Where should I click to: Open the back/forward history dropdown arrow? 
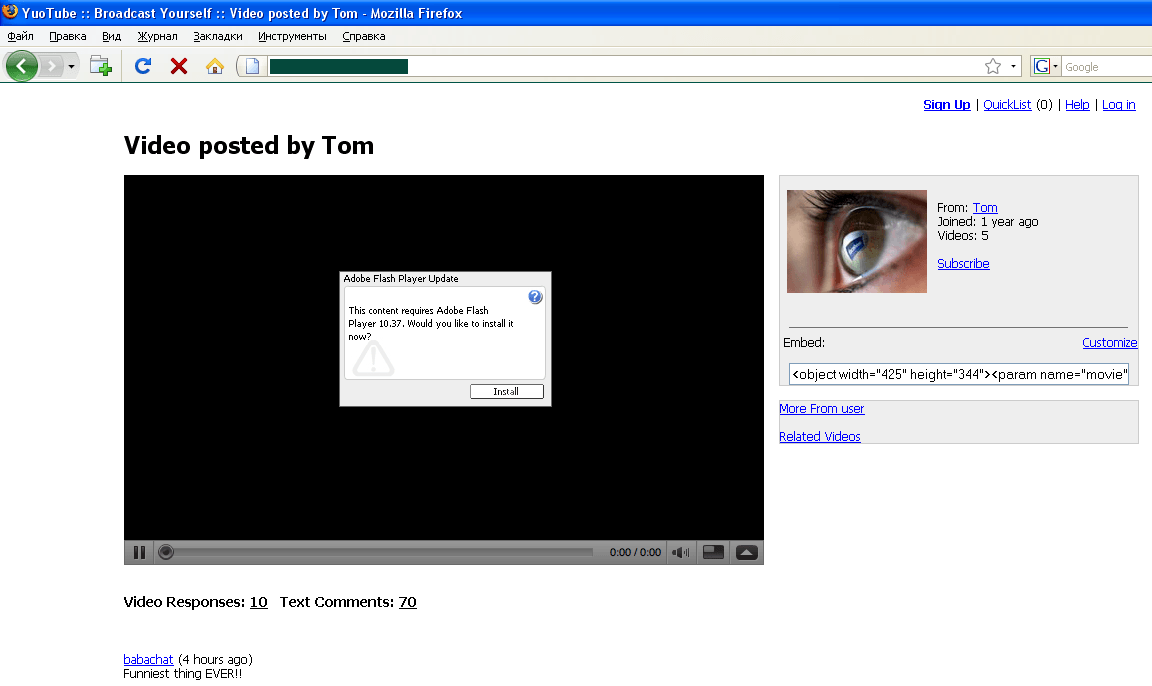pyautogui.click(x=71, y=67)
